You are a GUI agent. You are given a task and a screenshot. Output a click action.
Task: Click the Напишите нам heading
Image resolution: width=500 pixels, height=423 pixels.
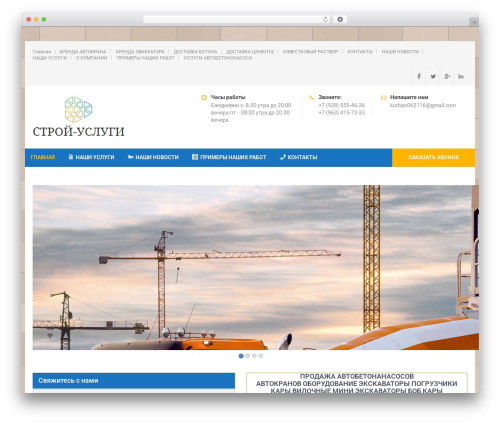click(409, 97)
